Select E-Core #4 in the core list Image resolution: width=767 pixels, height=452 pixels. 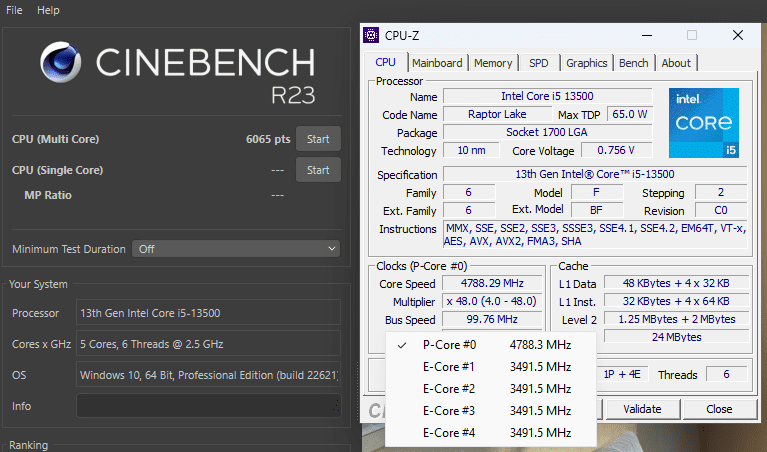(491, 433)
